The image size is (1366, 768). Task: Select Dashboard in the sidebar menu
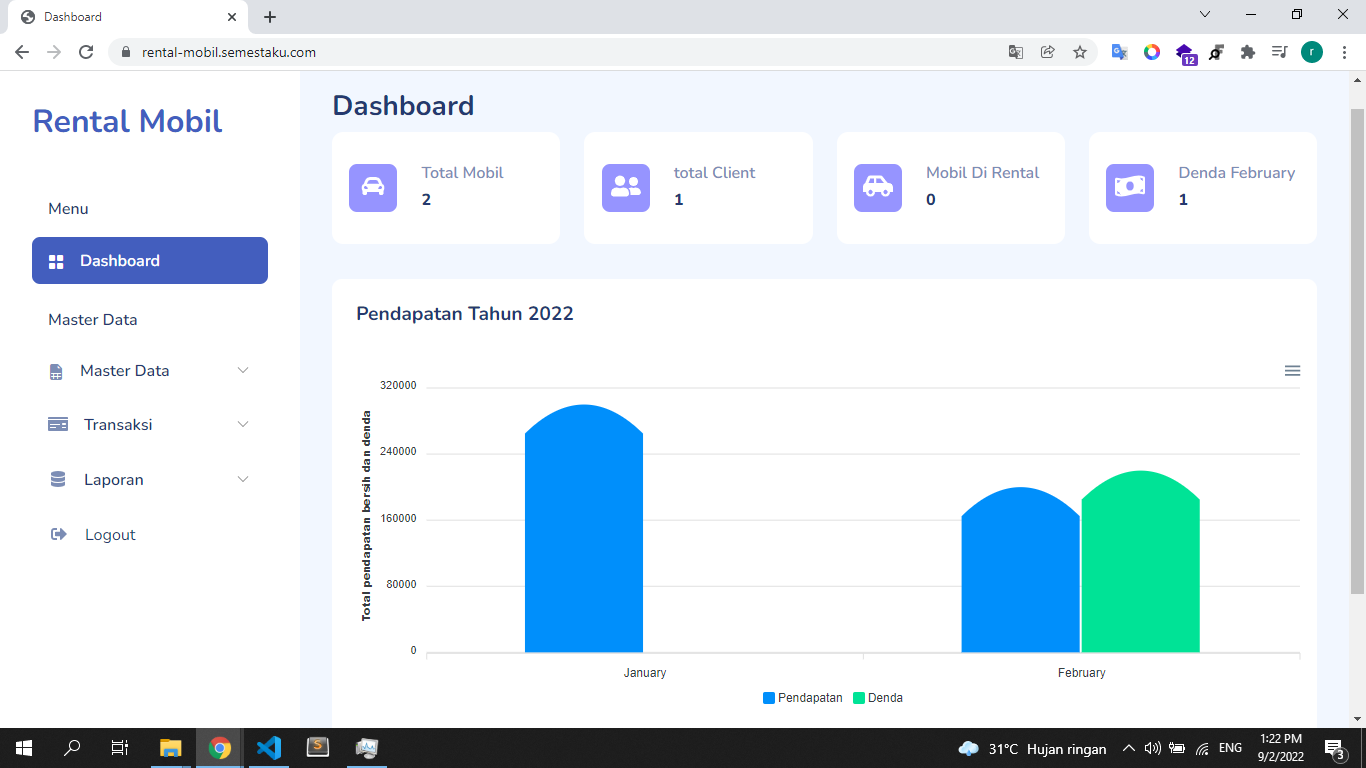pos(150,261)
